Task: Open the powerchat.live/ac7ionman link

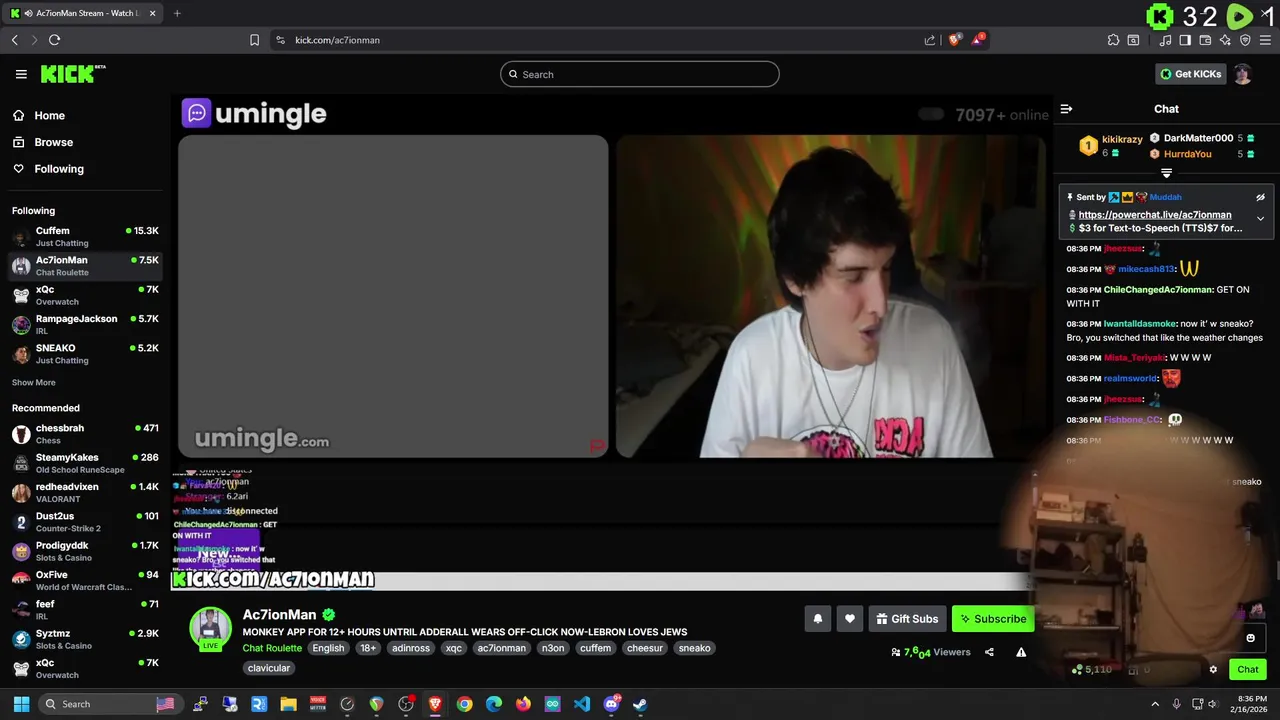Action: [1155, 215]
